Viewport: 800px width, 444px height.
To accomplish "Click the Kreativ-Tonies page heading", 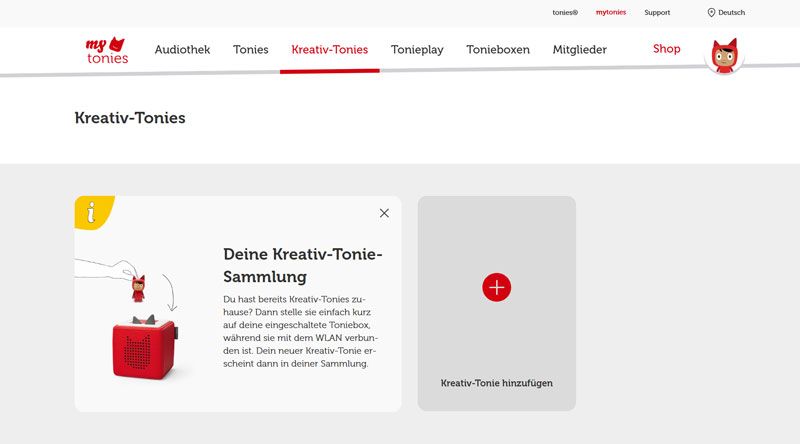I will (x=130, y=118).
